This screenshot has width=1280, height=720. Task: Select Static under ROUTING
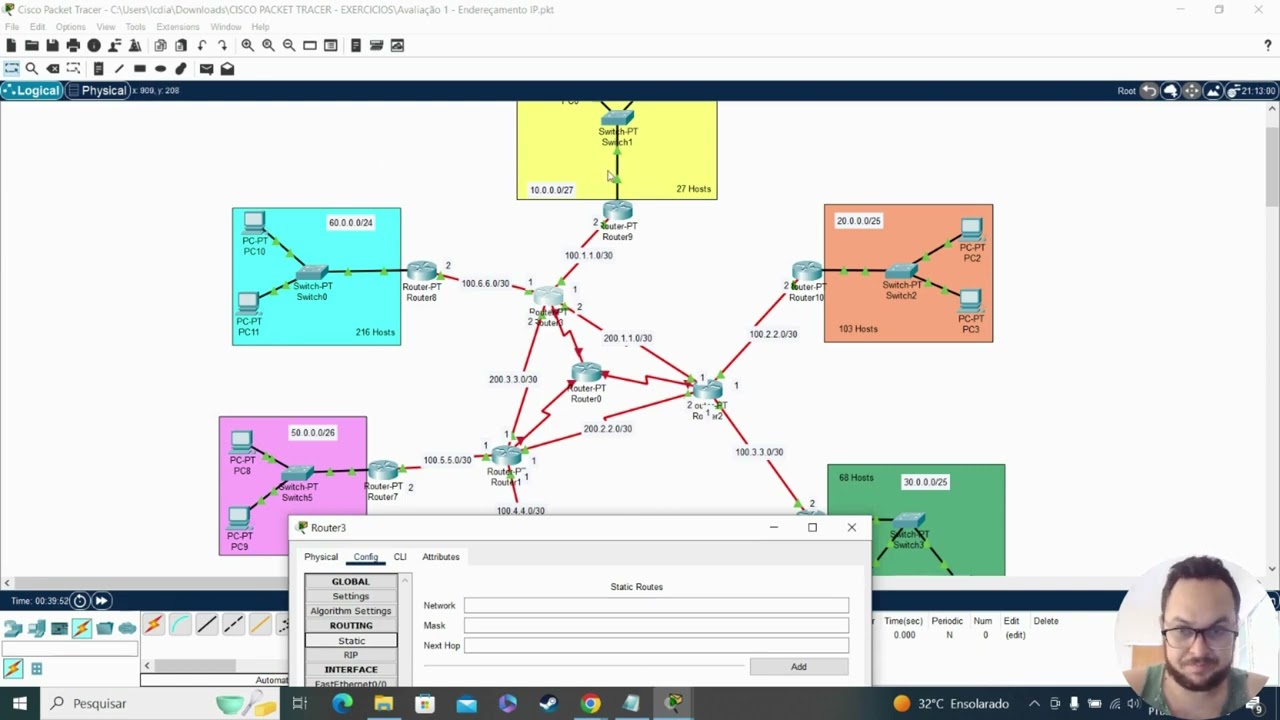click(351, 640)
